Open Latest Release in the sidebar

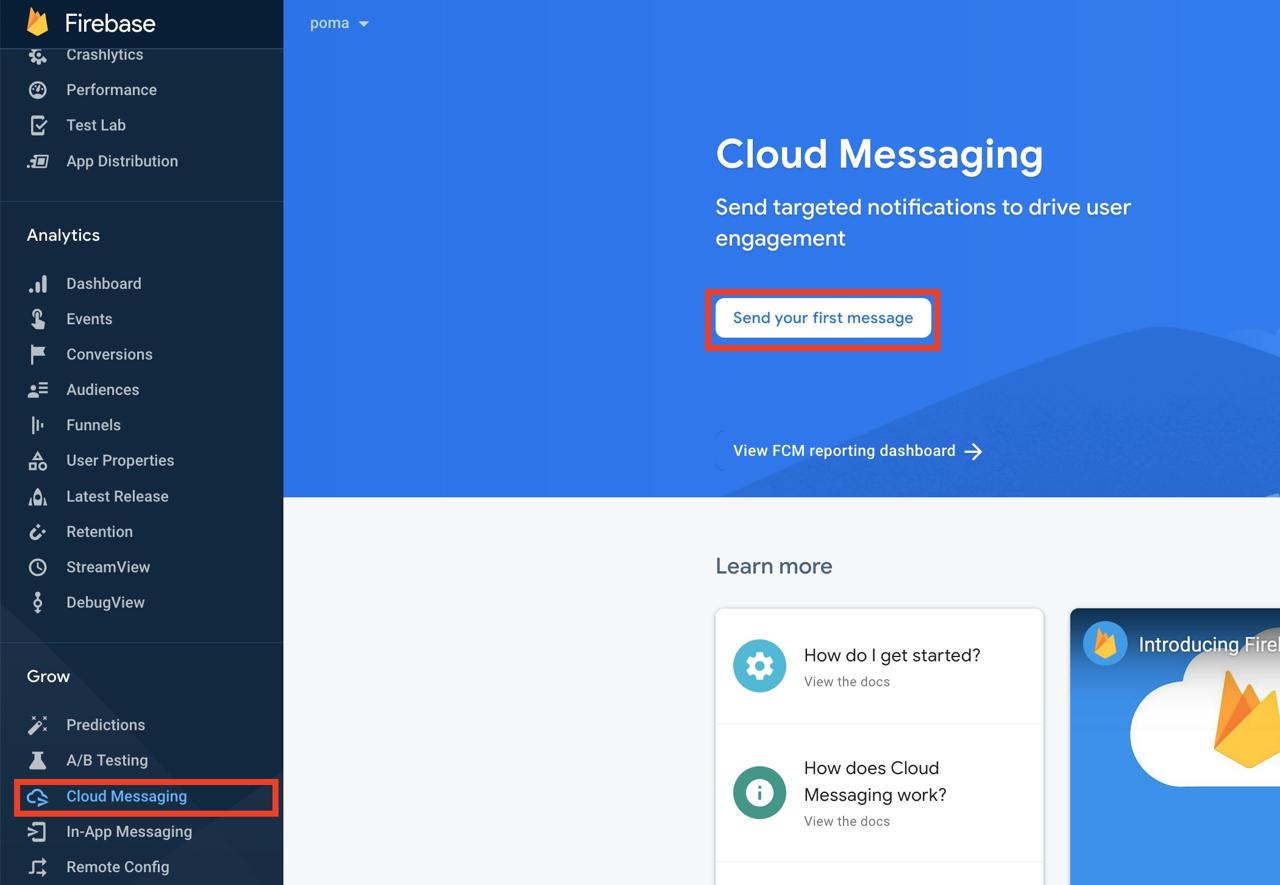[117, 497]
